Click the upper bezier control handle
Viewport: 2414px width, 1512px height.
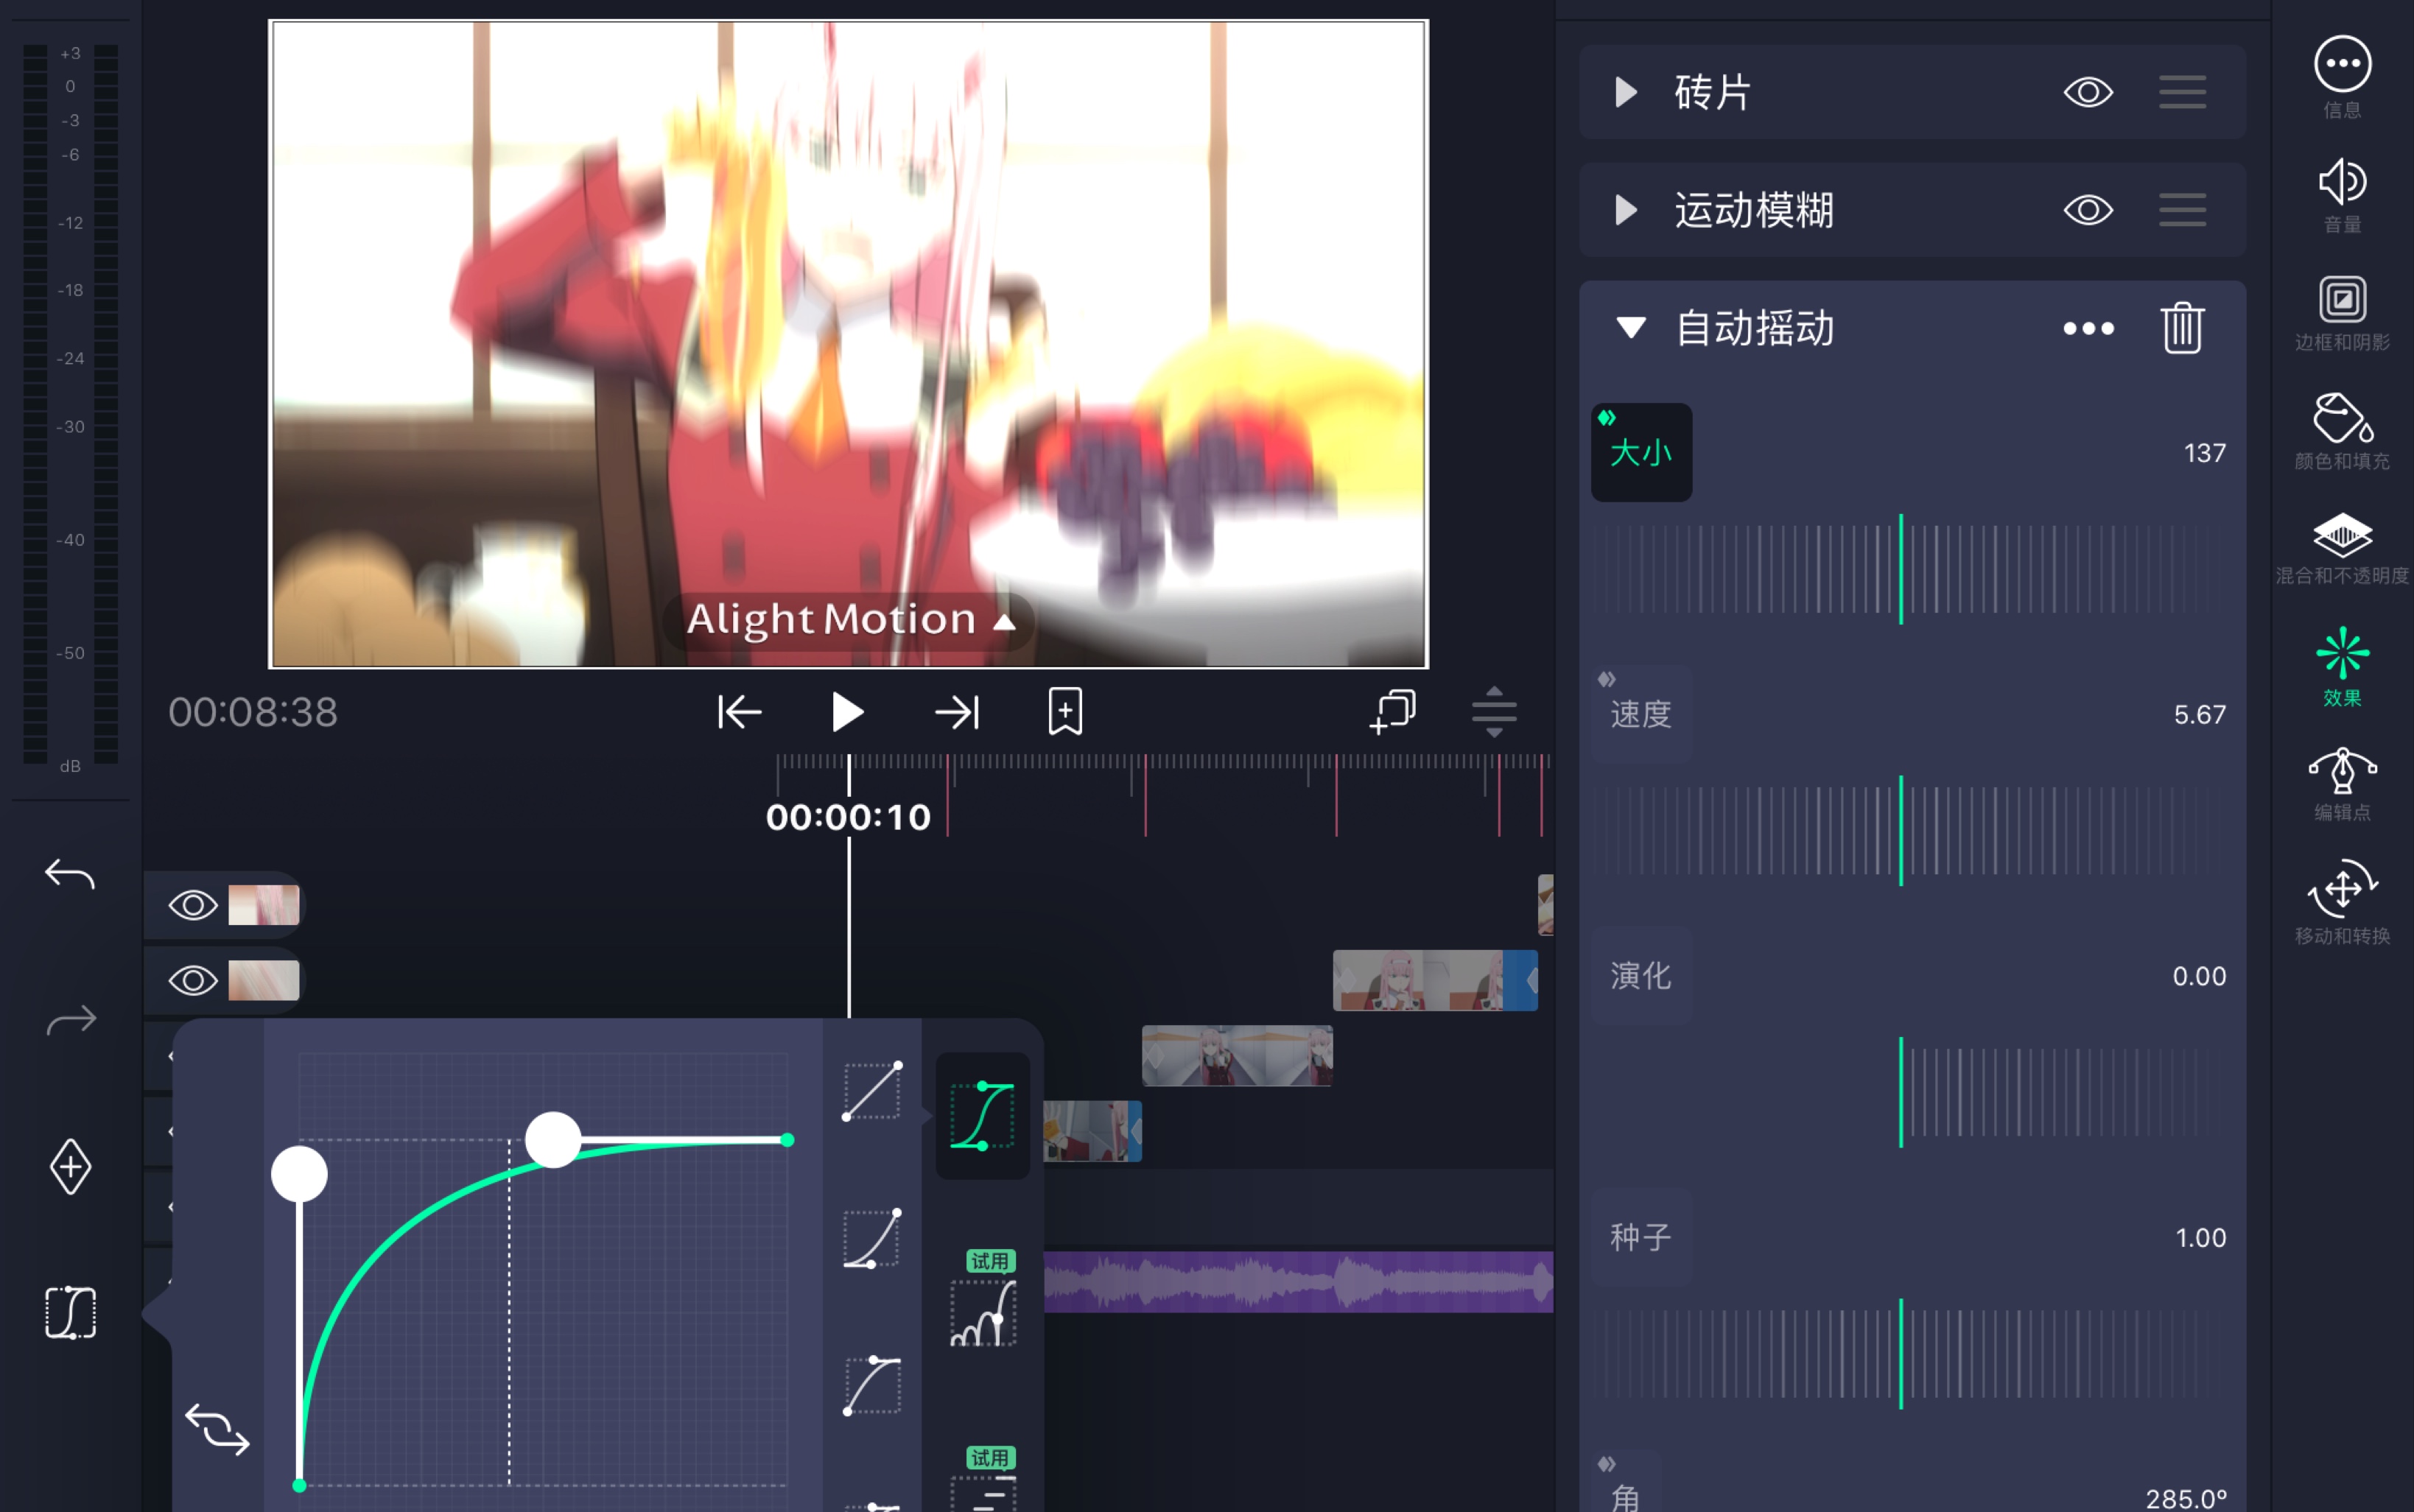[553, 1139]
